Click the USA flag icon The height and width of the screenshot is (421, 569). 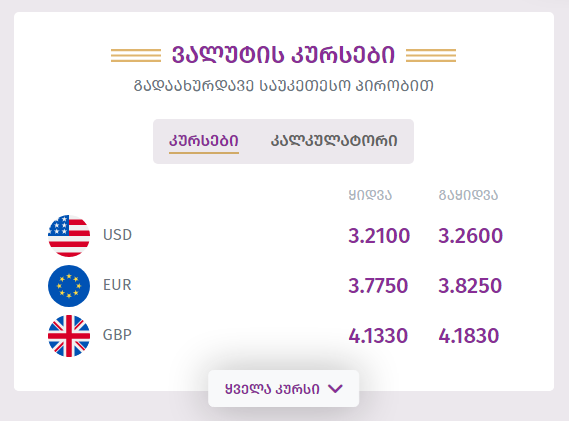[x=69, y=236]
